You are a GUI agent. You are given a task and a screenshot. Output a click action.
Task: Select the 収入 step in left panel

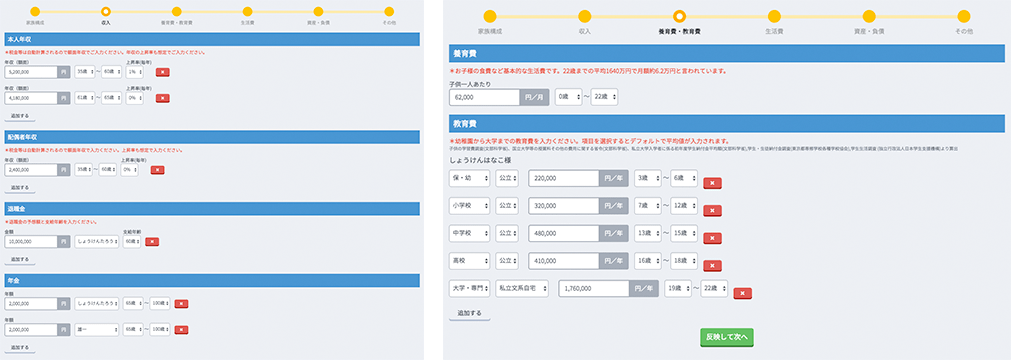click(x=106, y=12)
